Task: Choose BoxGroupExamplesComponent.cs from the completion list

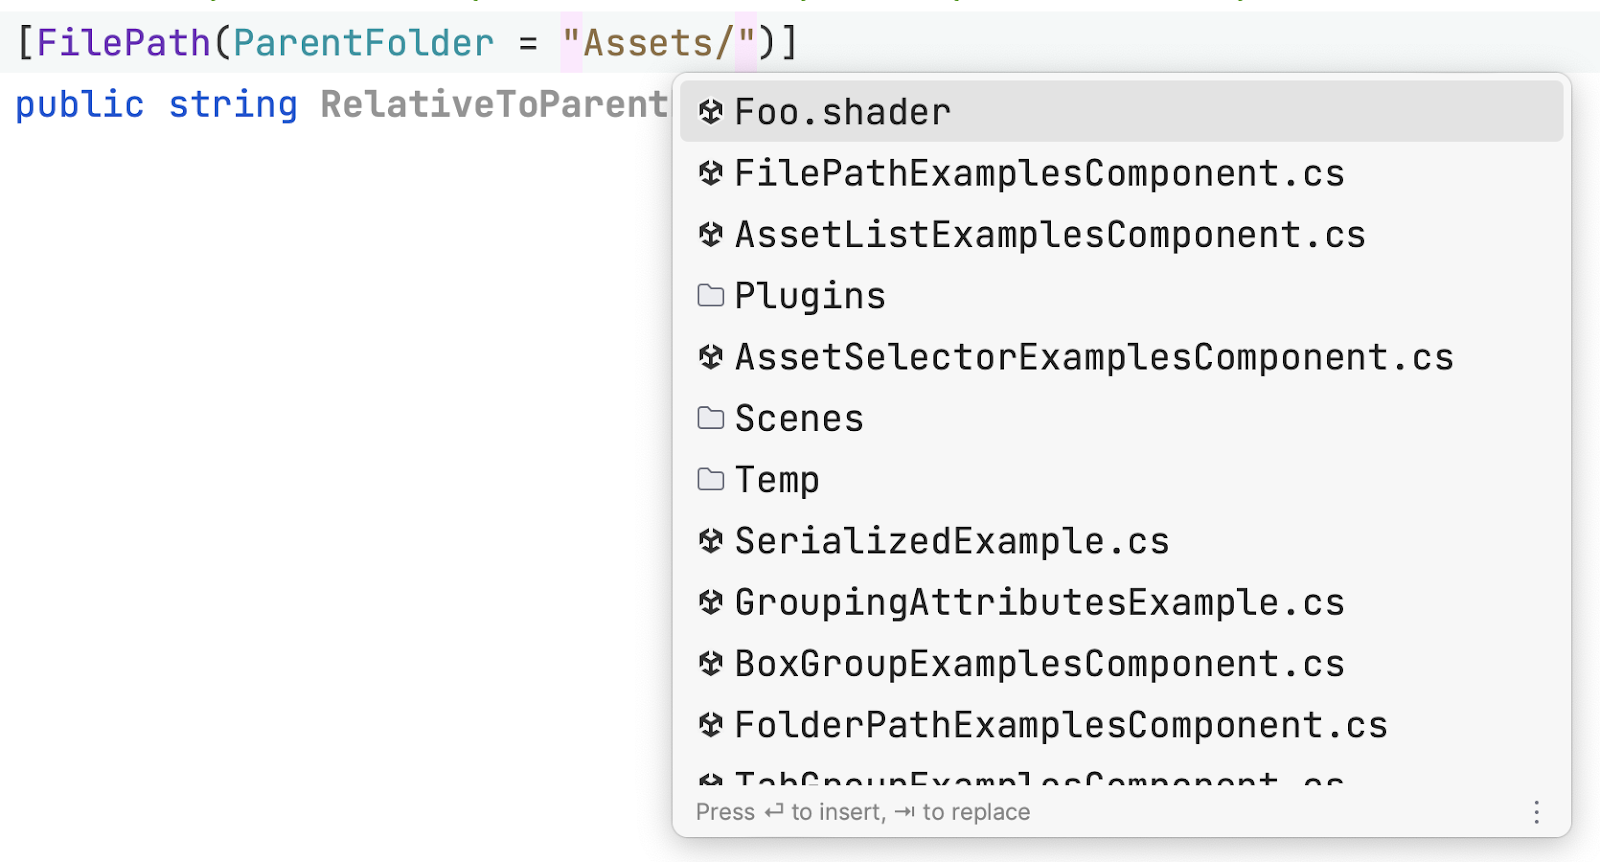Action: (x=1039, y=664)
